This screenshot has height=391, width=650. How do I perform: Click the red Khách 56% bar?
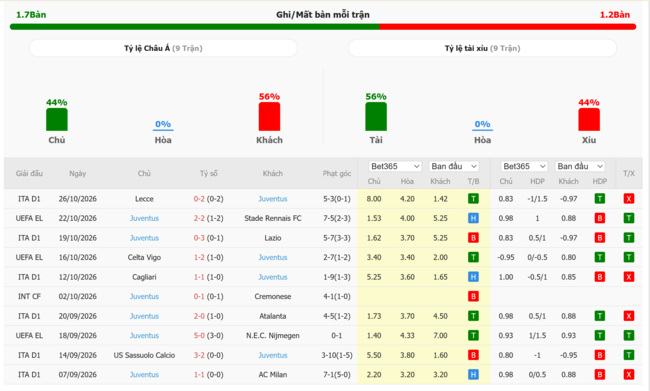(269, 117)
